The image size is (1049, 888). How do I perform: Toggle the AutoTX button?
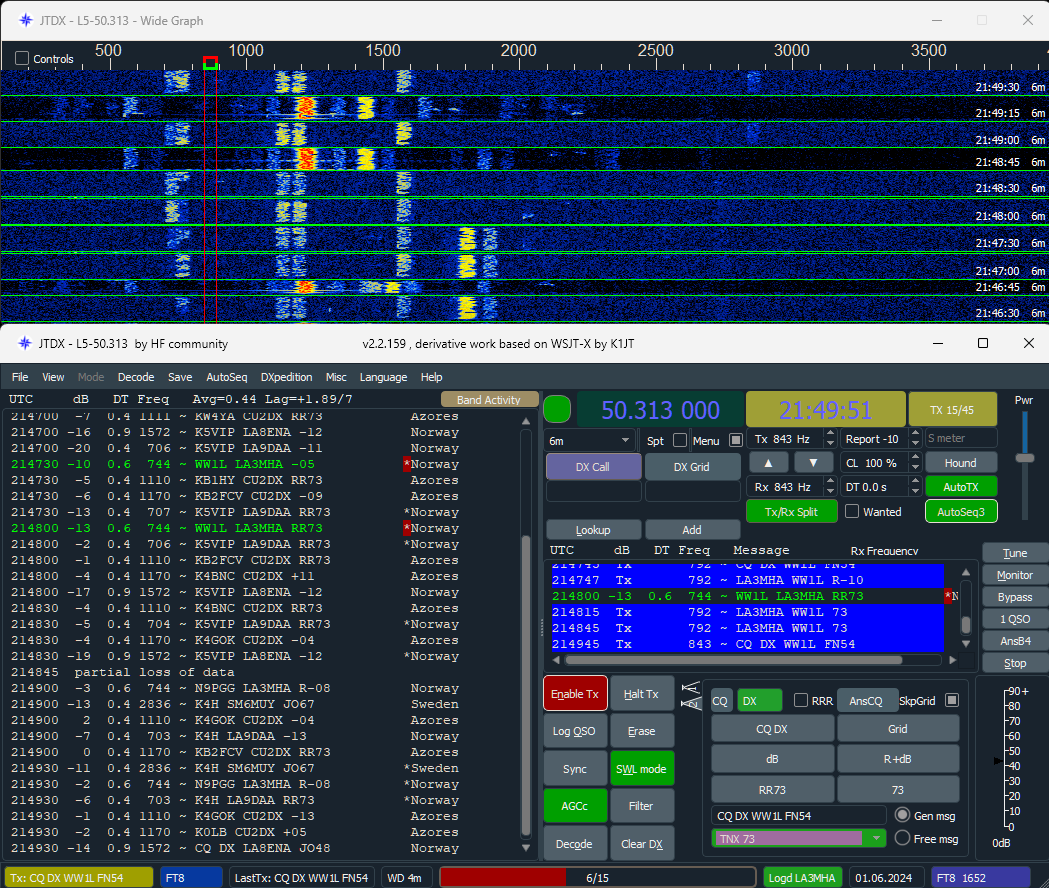(961, 487)
